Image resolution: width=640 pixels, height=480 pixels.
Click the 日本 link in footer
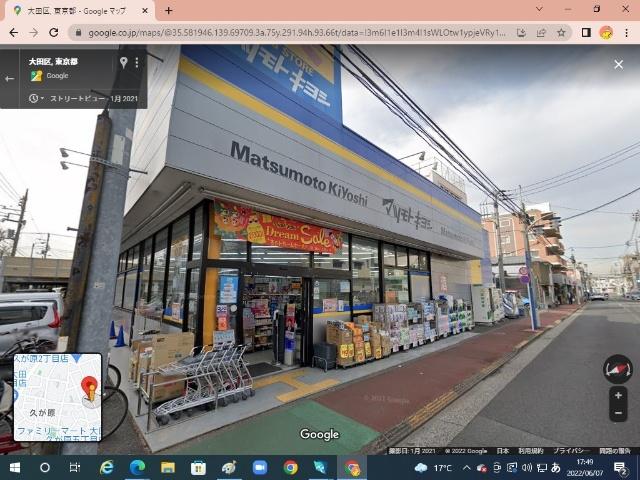pyautogui.click(x=502, y=451)
